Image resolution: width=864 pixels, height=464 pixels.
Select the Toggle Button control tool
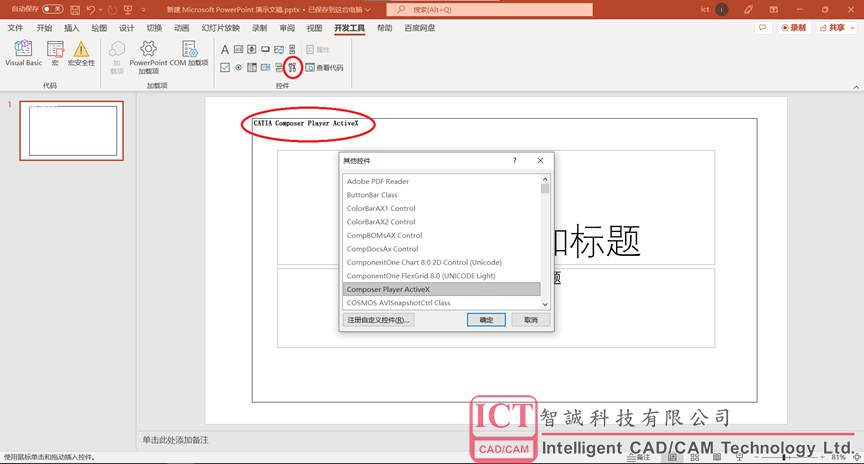tap(279, 67)
